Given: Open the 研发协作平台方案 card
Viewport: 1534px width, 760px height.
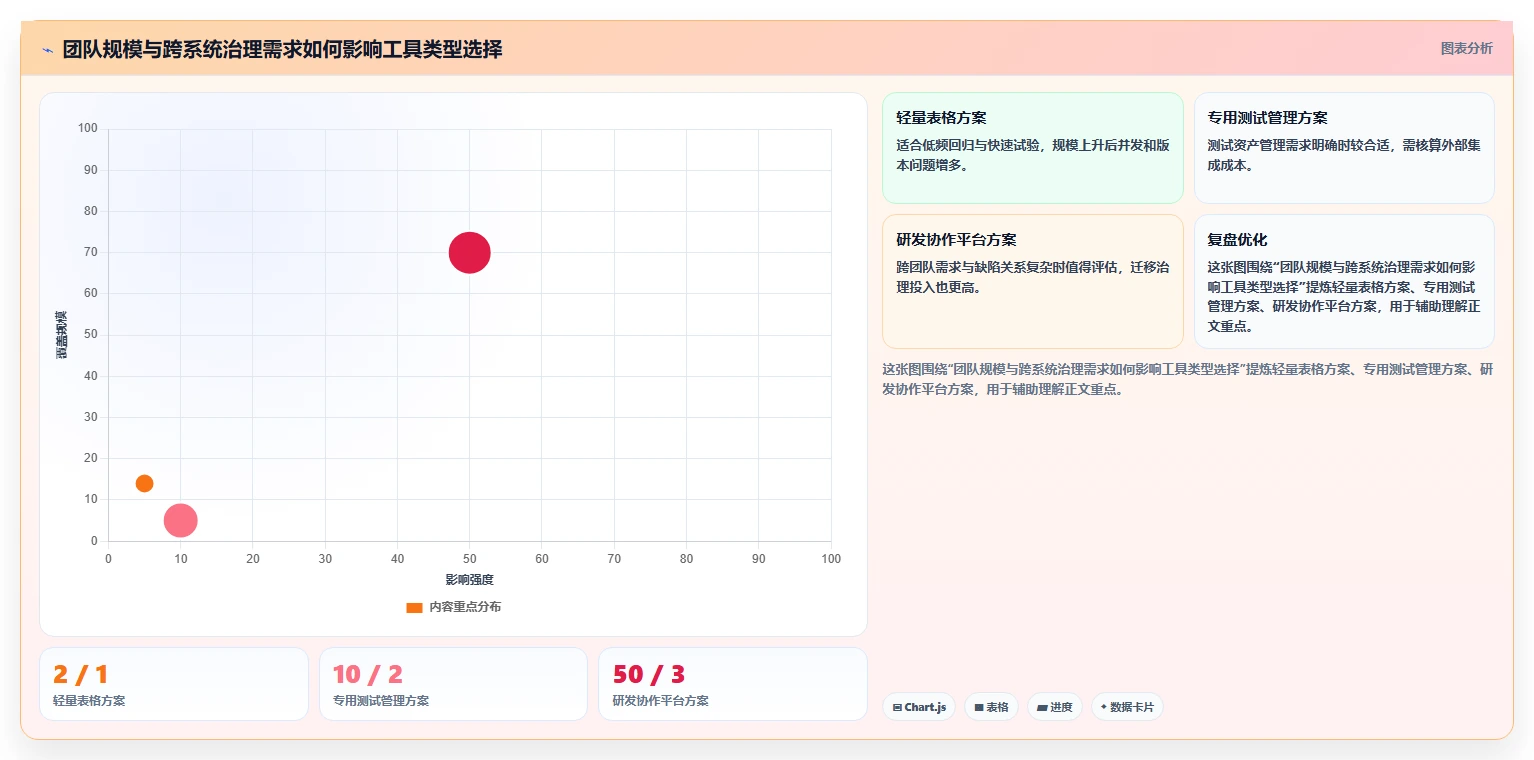Looking at the screenshot, I should pyautogui.click(x=1033, y=281).
